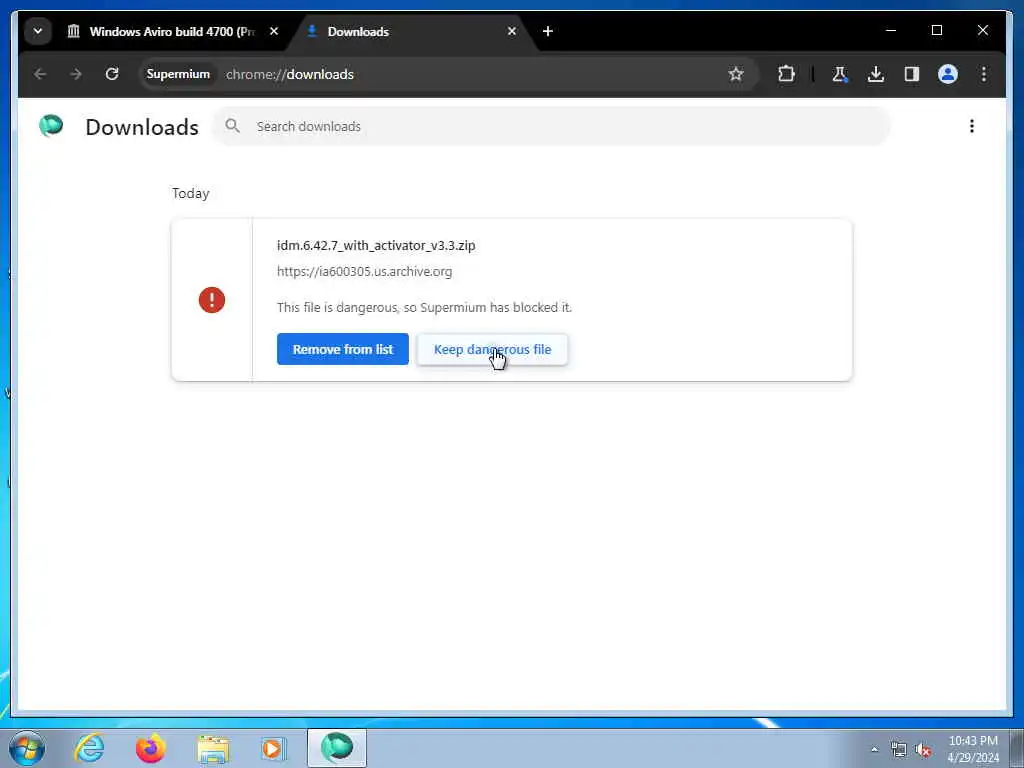Open the tab search dropdown arrow
1024x768 pixels.
(x=38, y=31)
